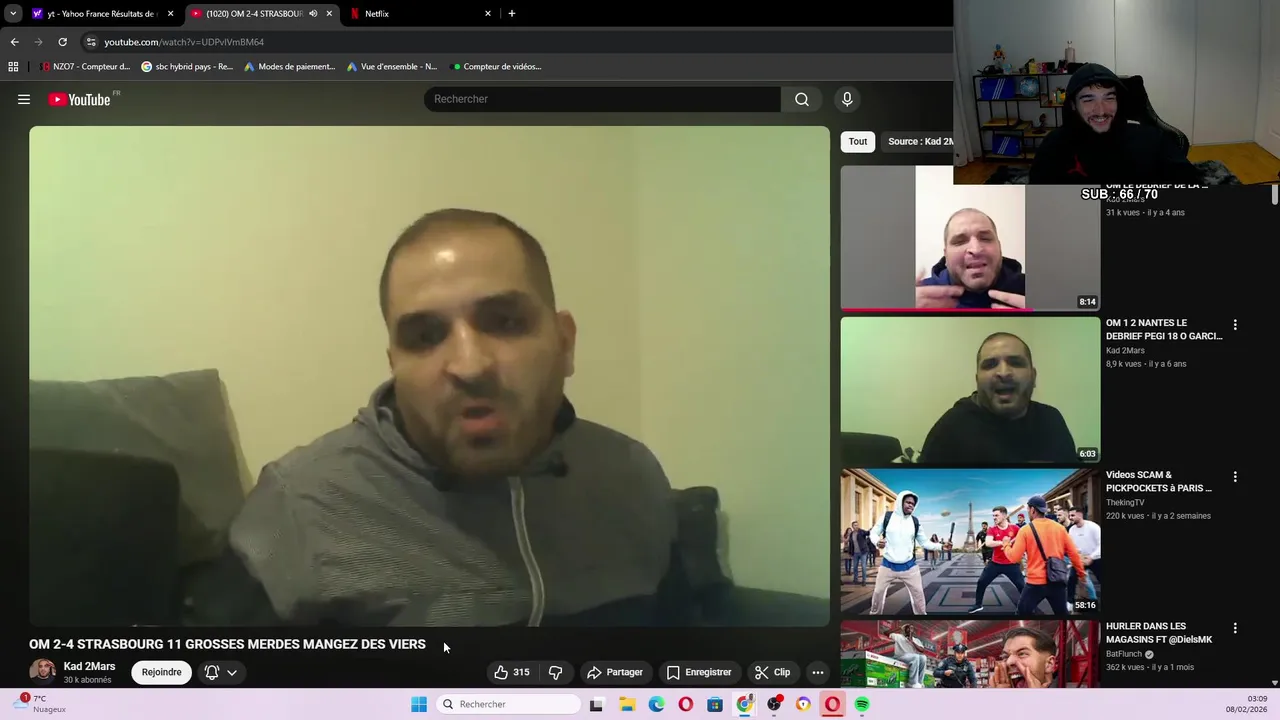Open File Explorer from the taskbar

click(626, 704)
